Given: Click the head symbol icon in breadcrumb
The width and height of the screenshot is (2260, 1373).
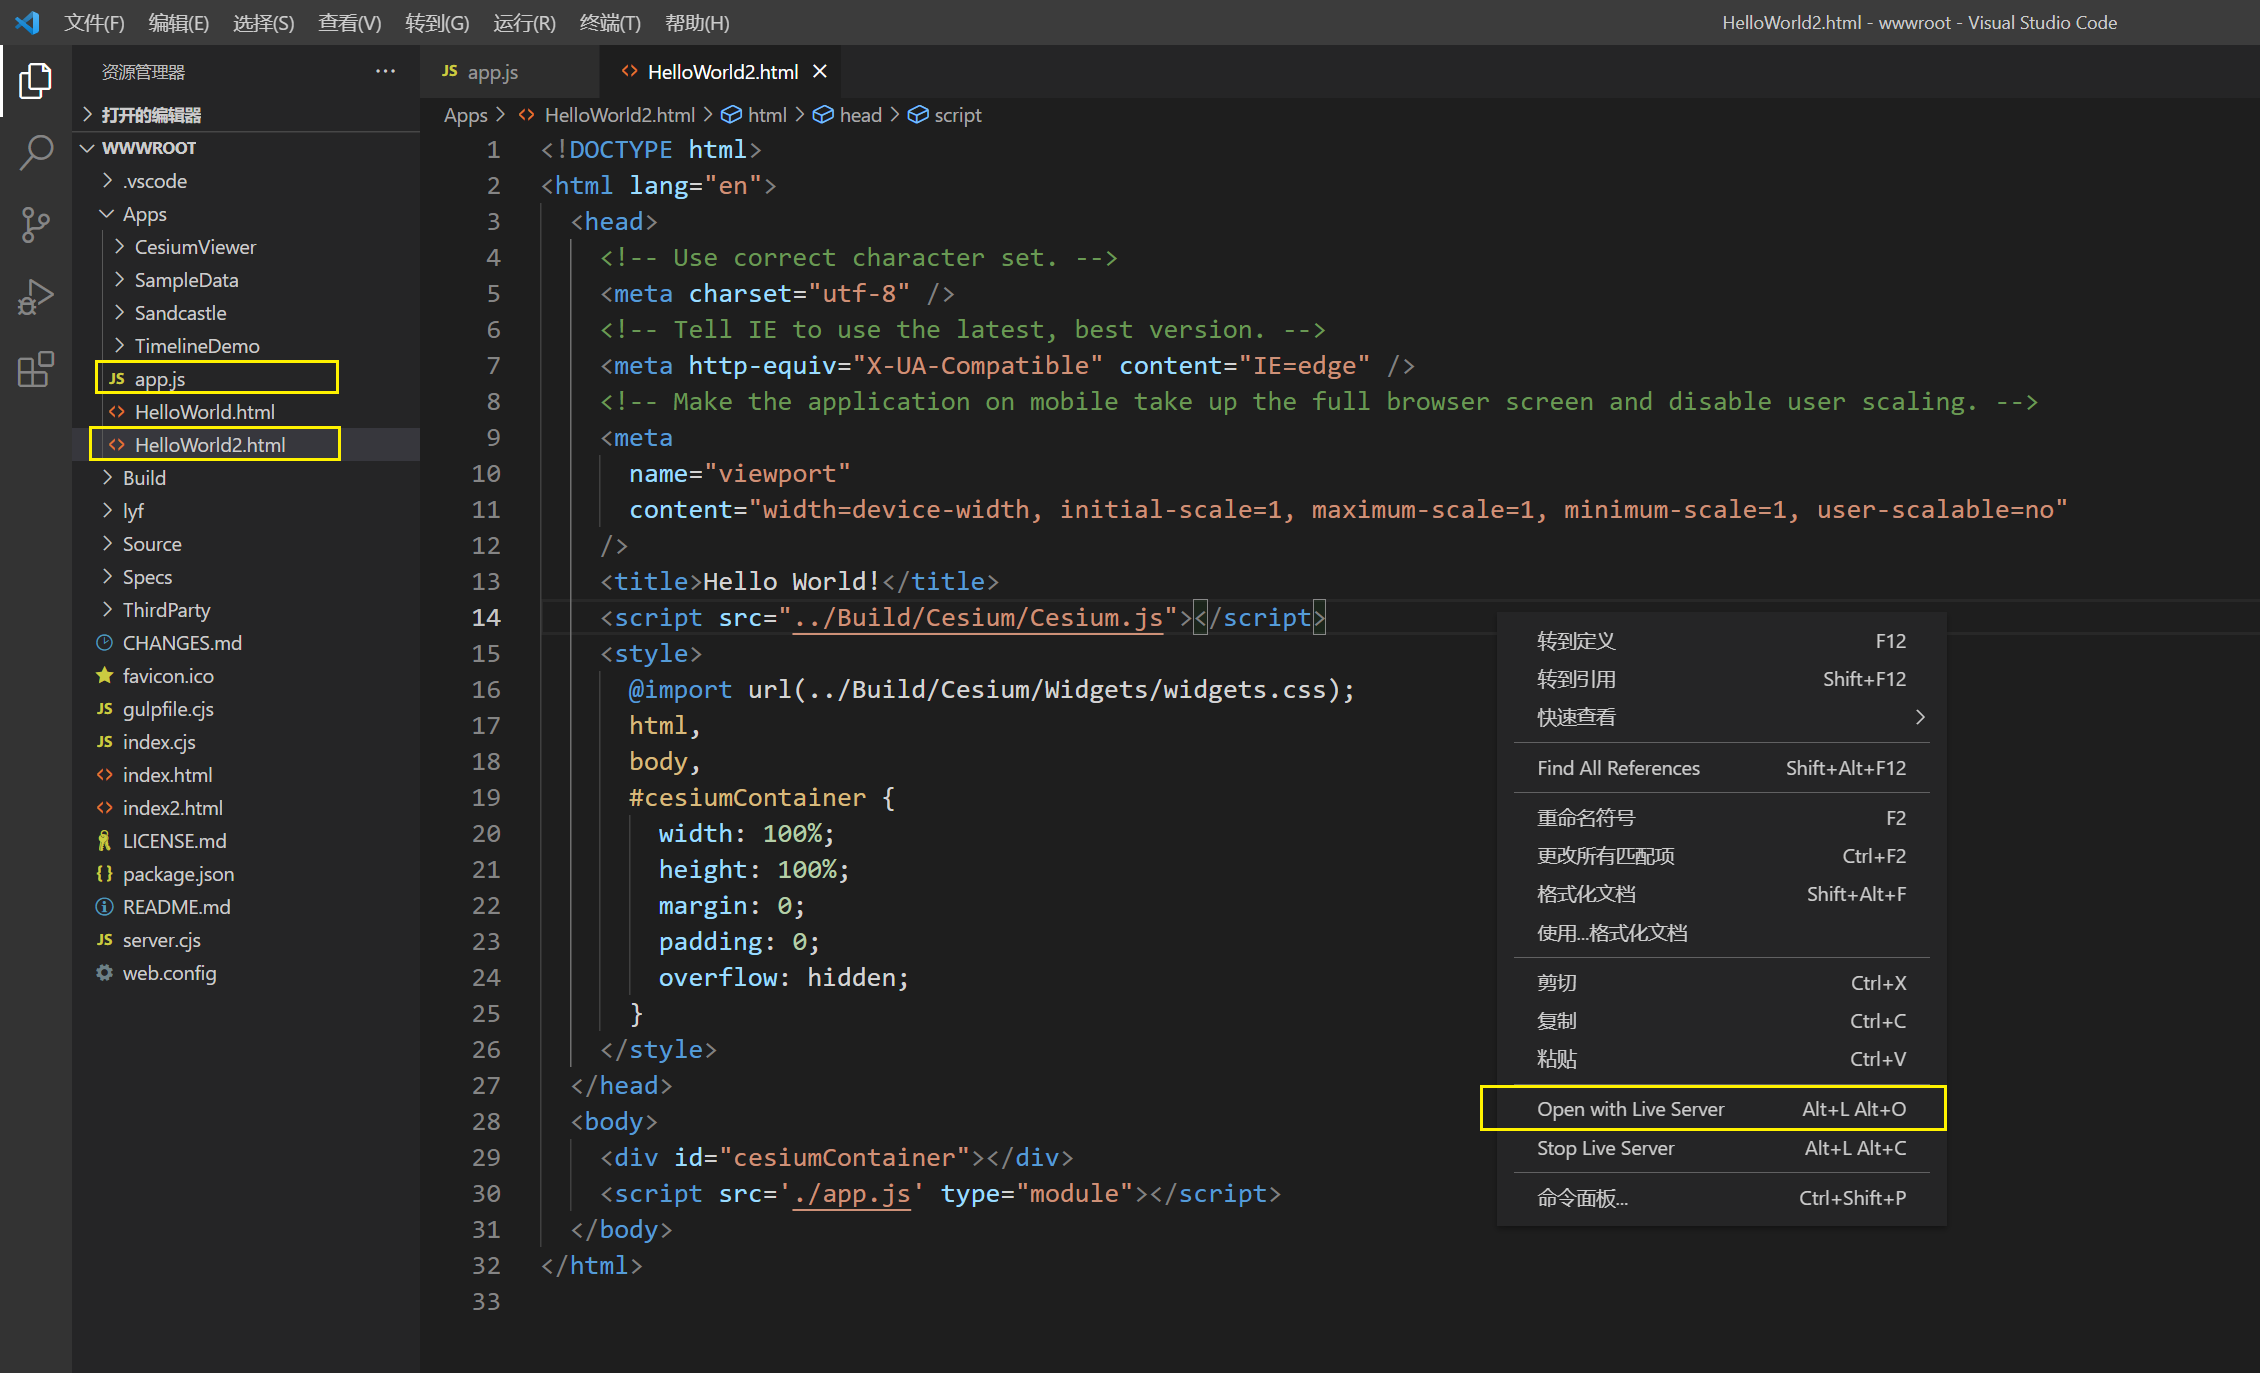Looking at the screenshot, I should click(x=823, y=115).
